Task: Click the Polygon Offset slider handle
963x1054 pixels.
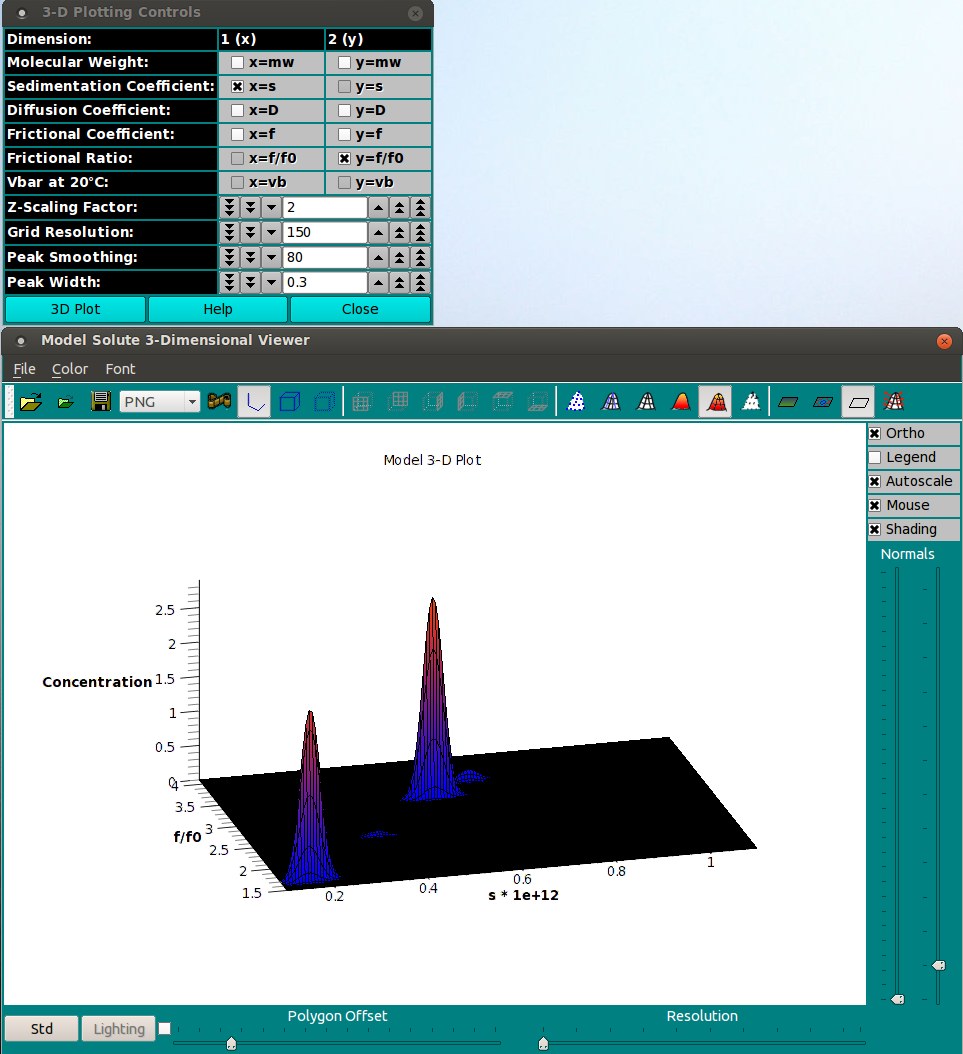Action: [x=231, y=1043]
